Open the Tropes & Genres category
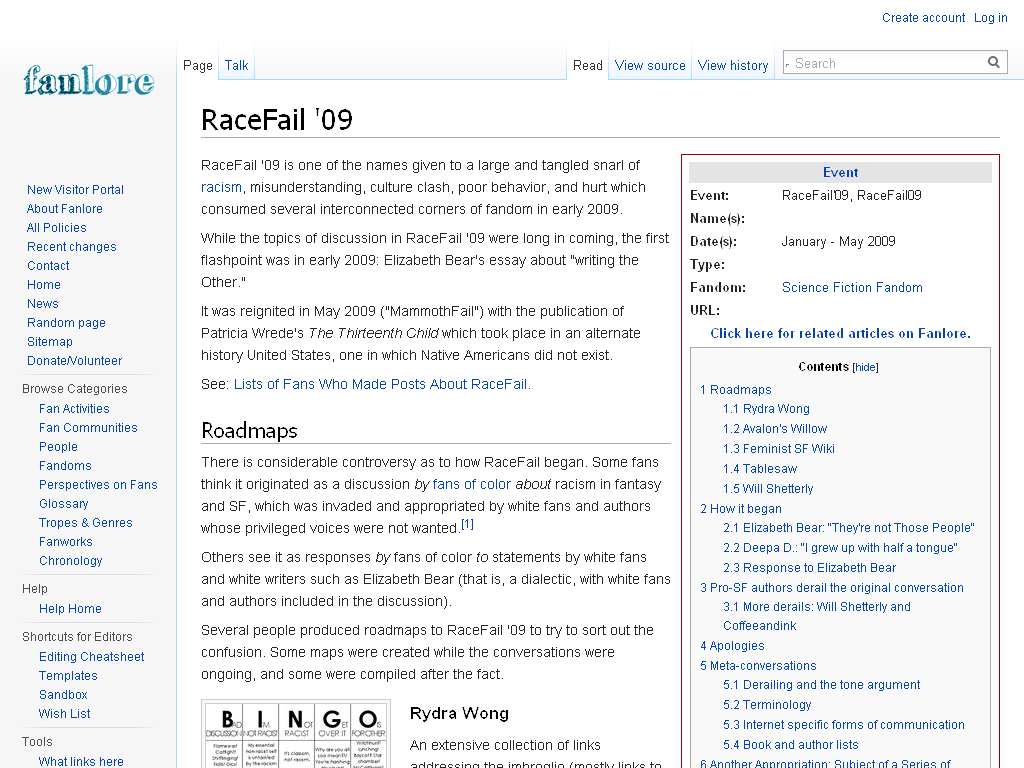The width and height of the screenshot is (1024, 768). click(86, 522)
